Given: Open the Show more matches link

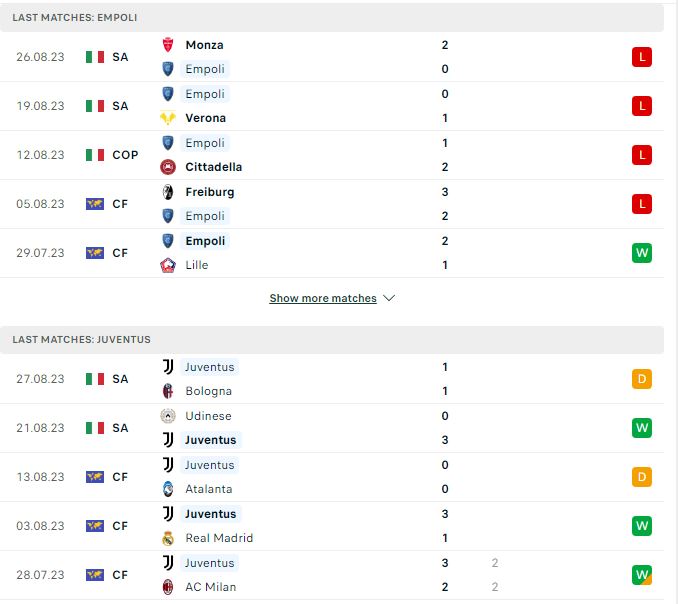Looking at the screenshot, I should 323,298.
